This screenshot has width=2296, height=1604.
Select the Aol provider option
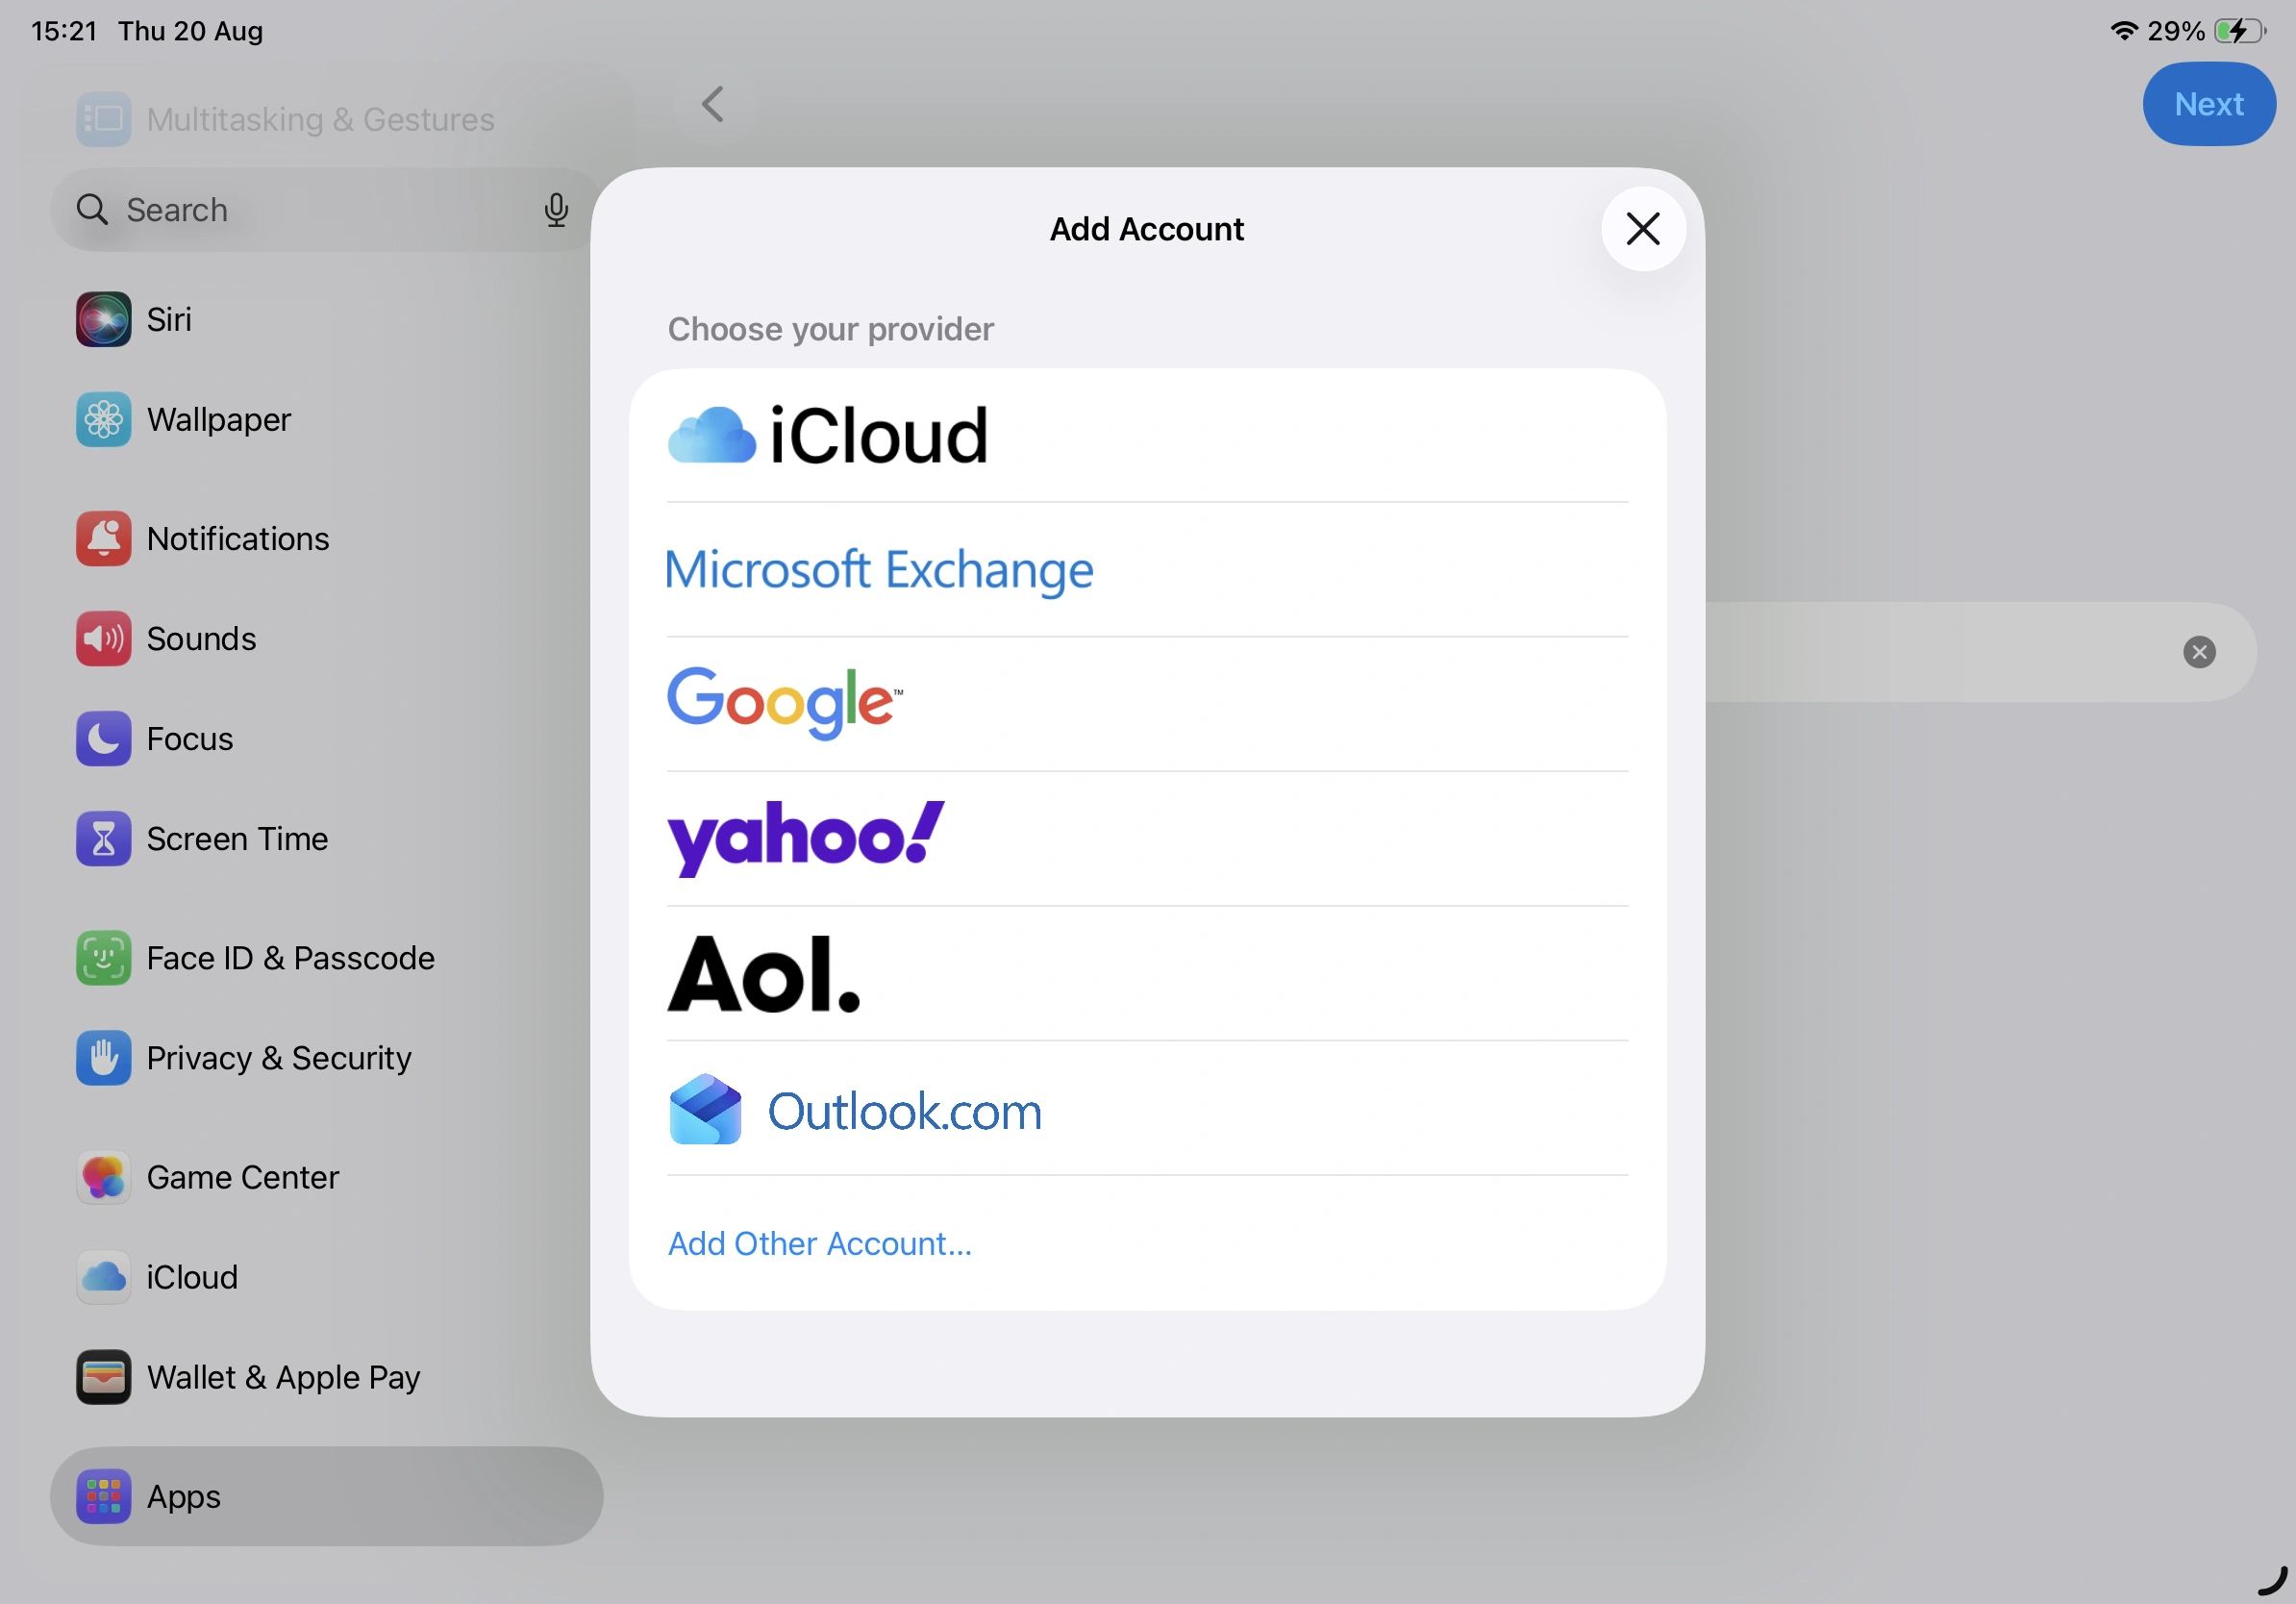tap(1147, 974)
